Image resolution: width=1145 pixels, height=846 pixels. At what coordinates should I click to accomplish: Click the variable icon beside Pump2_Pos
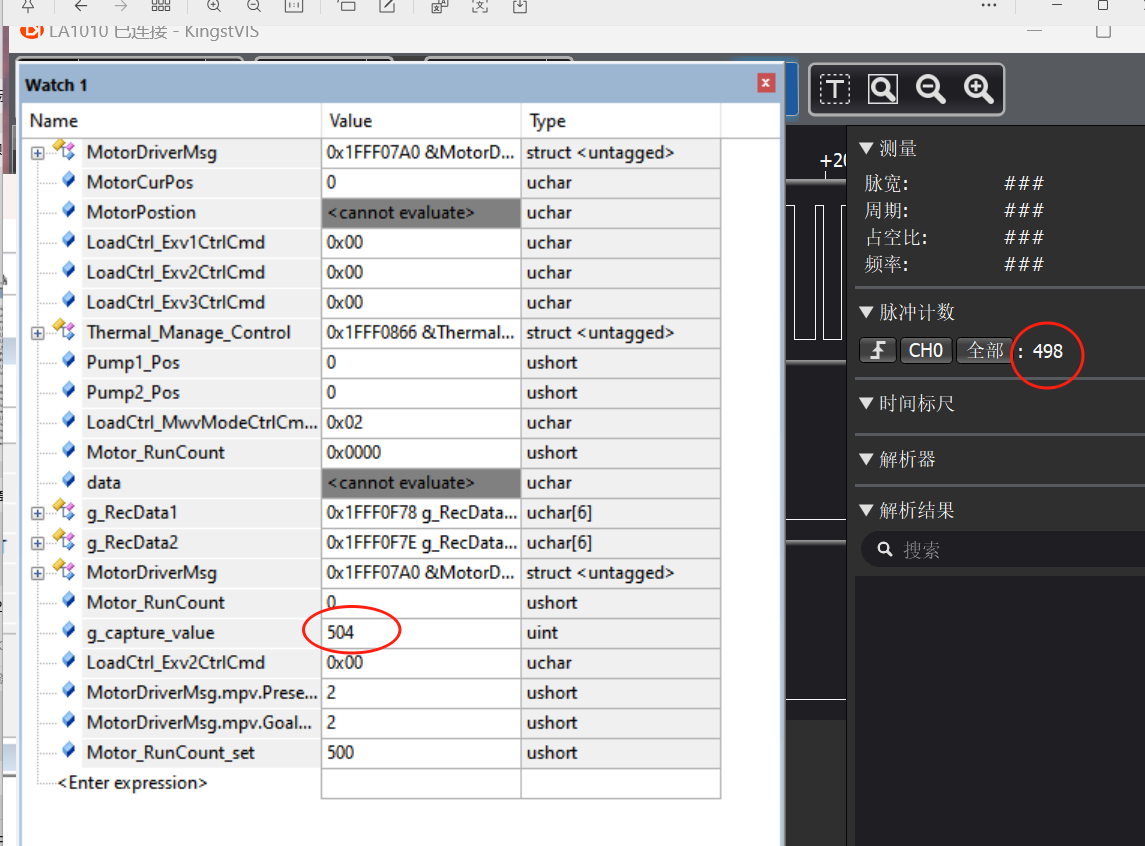tap(69, 391)
